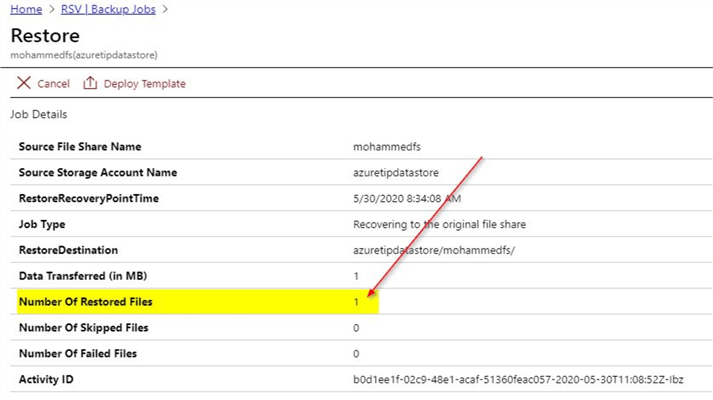The width and height of the screenshot is (713, 400).
Task: Click the mohammedfs(azuretipdatastore) subtitle
Action: click(84, 54)
